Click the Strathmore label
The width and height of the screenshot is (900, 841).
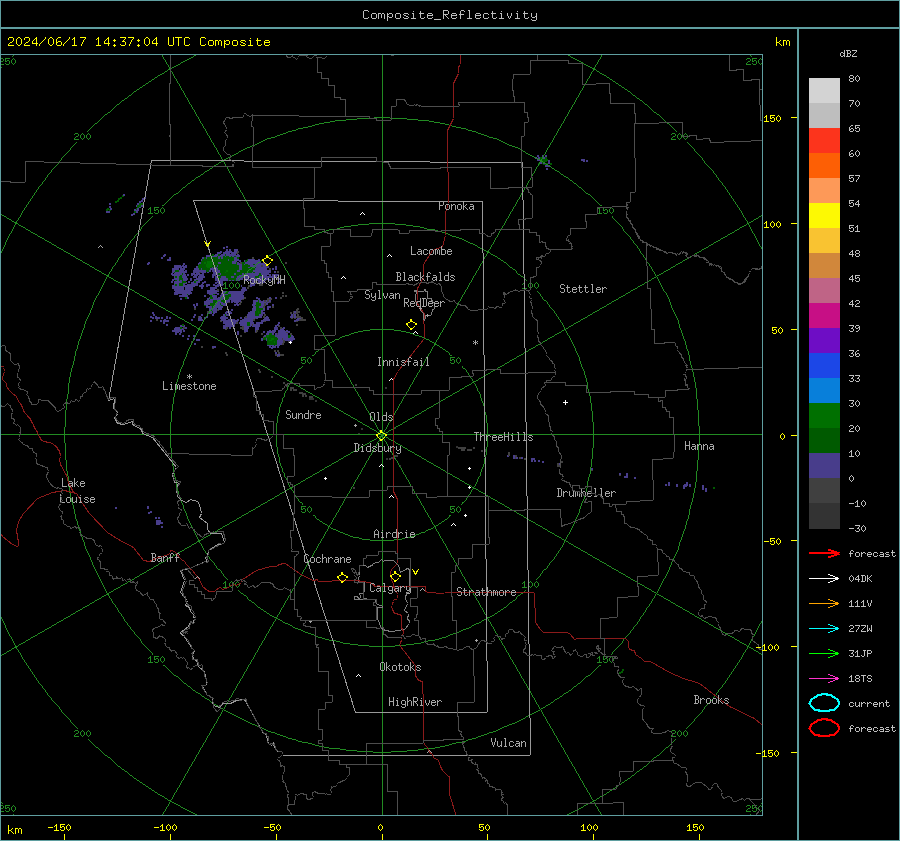(486, 592)
